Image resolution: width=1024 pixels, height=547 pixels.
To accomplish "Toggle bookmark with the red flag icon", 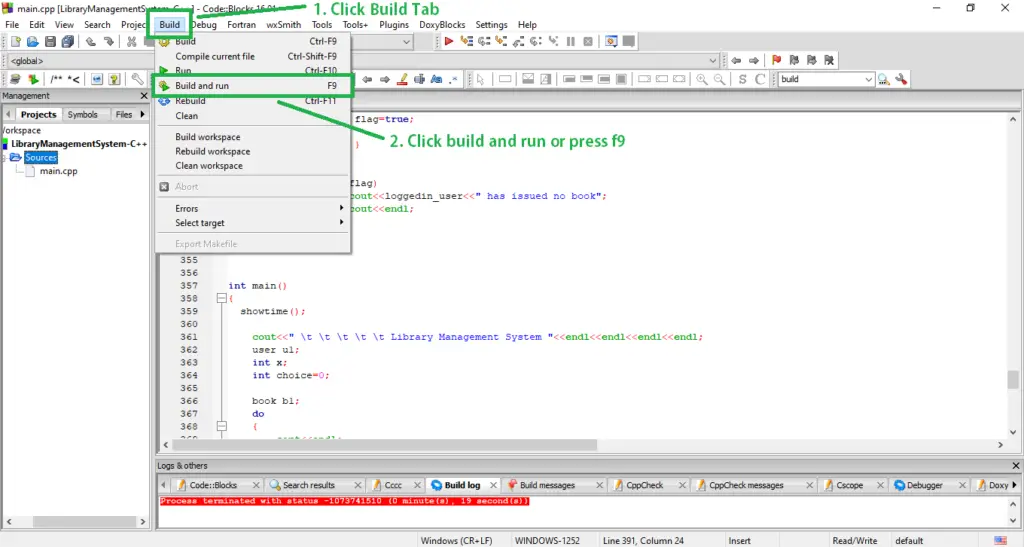I will point(776,60).
